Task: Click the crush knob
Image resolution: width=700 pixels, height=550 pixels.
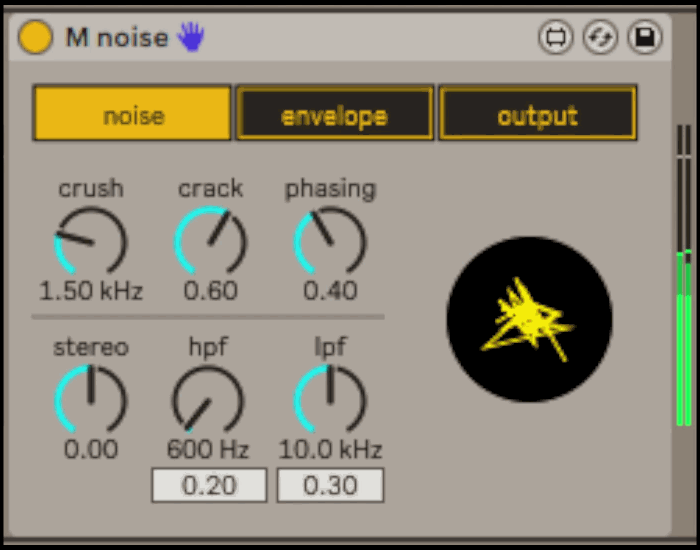Action: (90, 241)
